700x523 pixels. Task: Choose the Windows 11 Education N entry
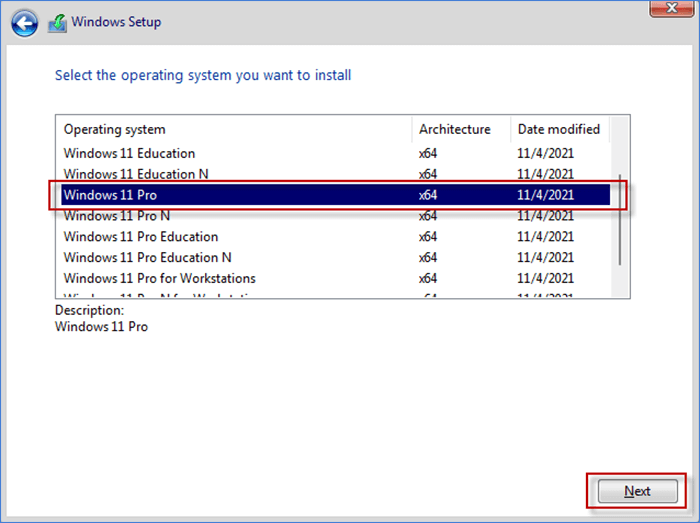[136, 174]
